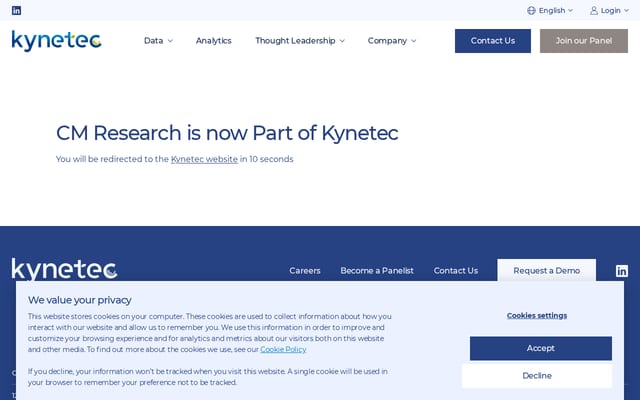This screenshot has height=400, width=640.
Task: Open the Data menu
Action: coord(158,41)
